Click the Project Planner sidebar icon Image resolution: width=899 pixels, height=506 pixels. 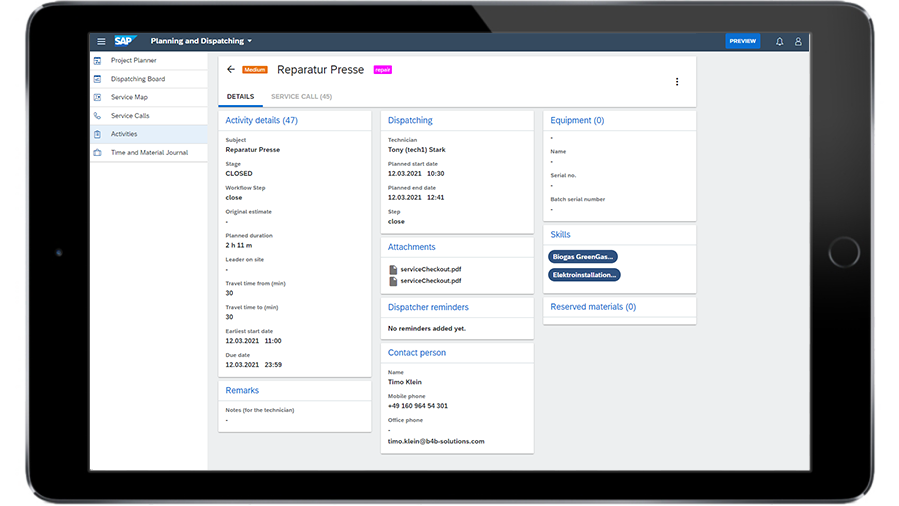pyautogui.click(x=98, y=61)
